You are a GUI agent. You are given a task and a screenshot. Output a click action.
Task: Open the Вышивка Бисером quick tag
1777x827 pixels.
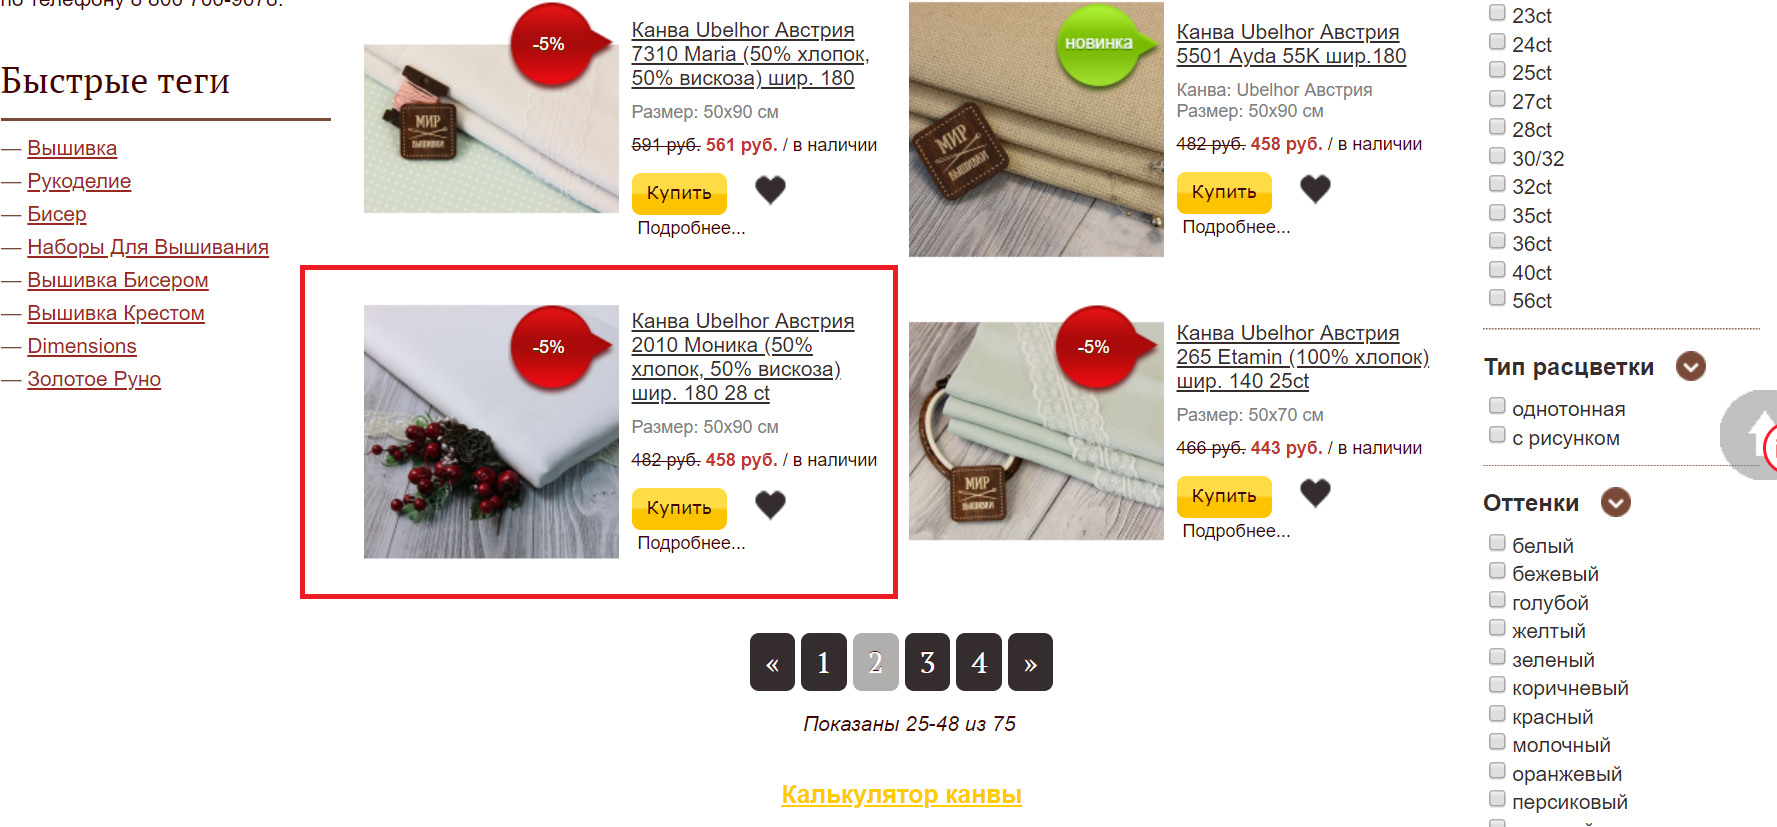point(118,280)
